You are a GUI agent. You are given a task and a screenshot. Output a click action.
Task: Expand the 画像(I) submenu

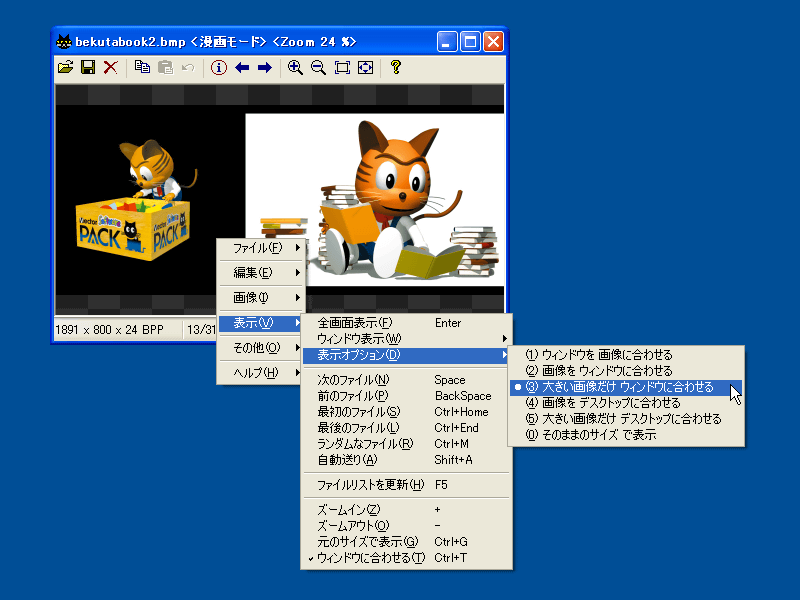[261, 297]
